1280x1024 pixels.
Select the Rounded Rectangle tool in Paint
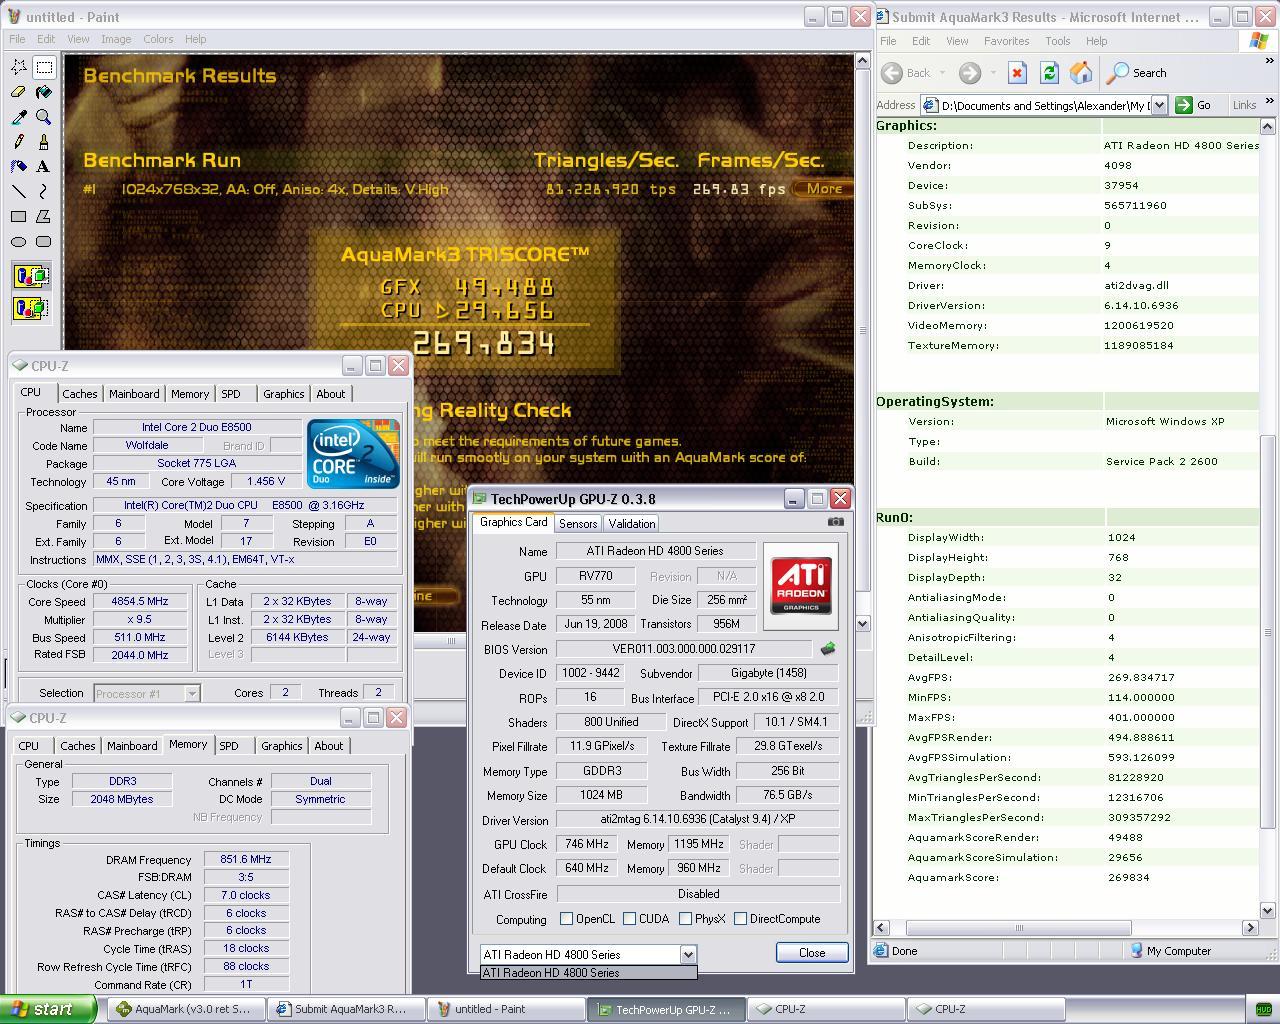pyautogui.click(x=44, y=241)
